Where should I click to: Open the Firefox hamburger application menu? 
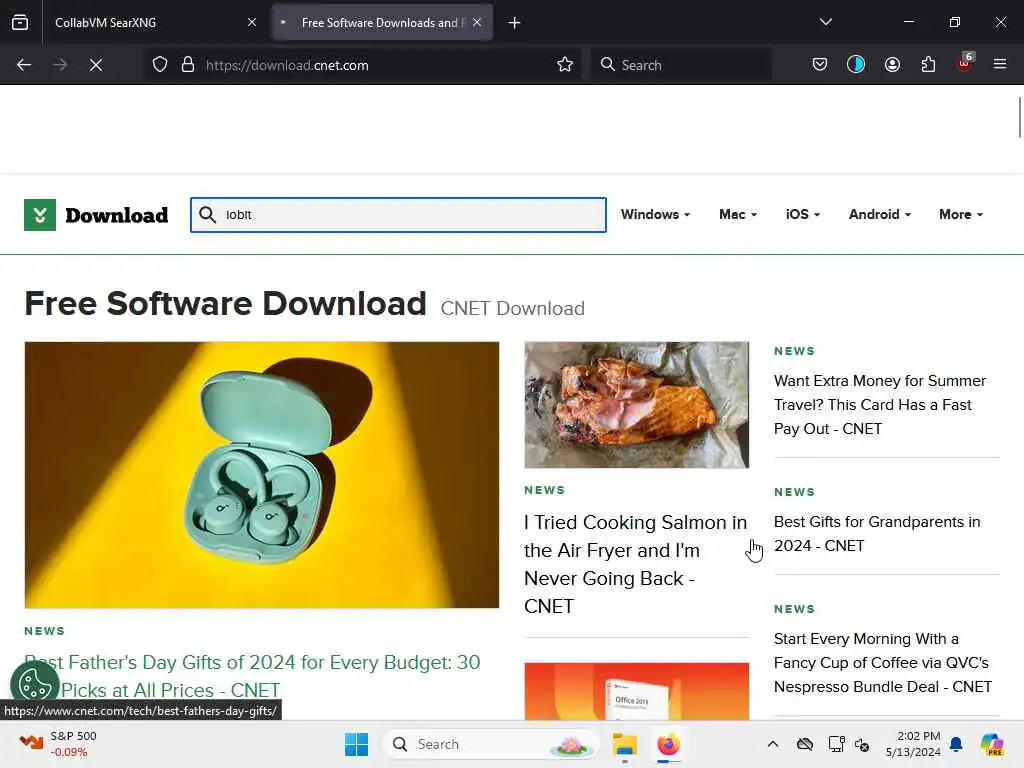point(1000,64)
